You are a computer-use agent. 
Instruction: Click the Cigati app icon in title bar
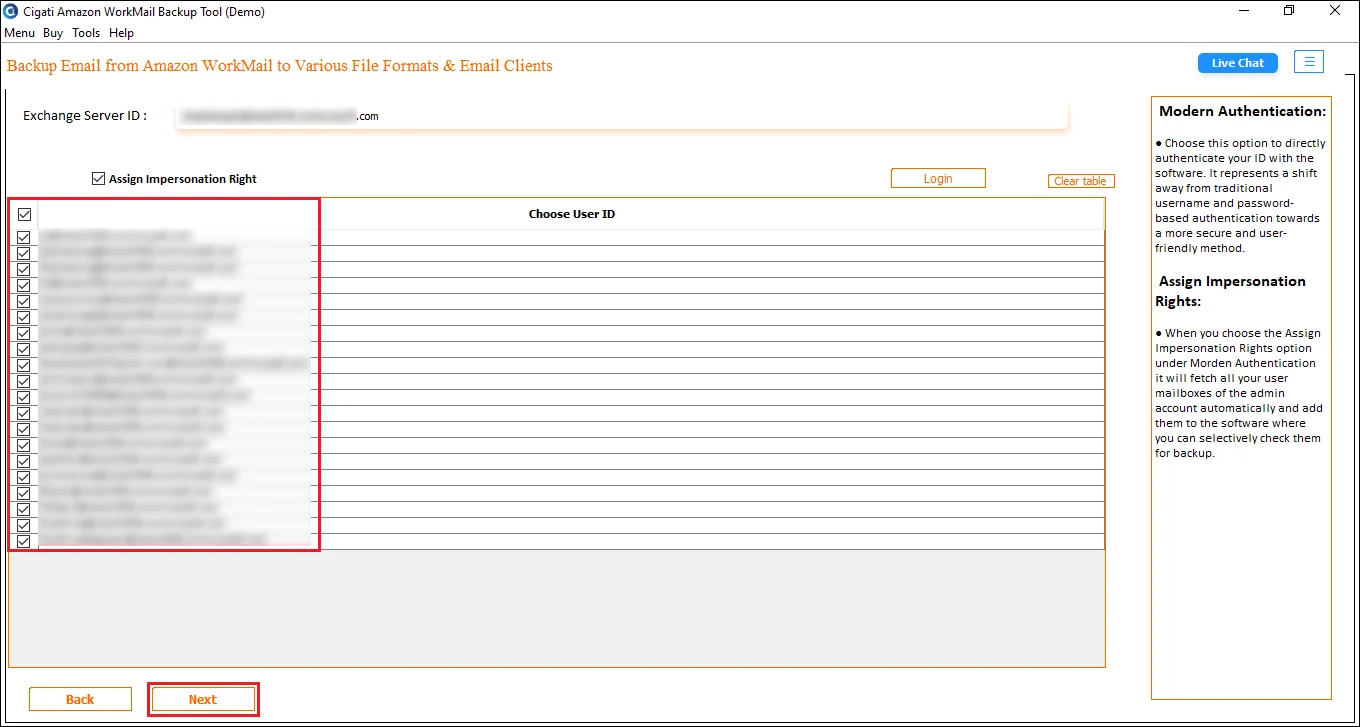pyautogui.click(x=11, y=11)
